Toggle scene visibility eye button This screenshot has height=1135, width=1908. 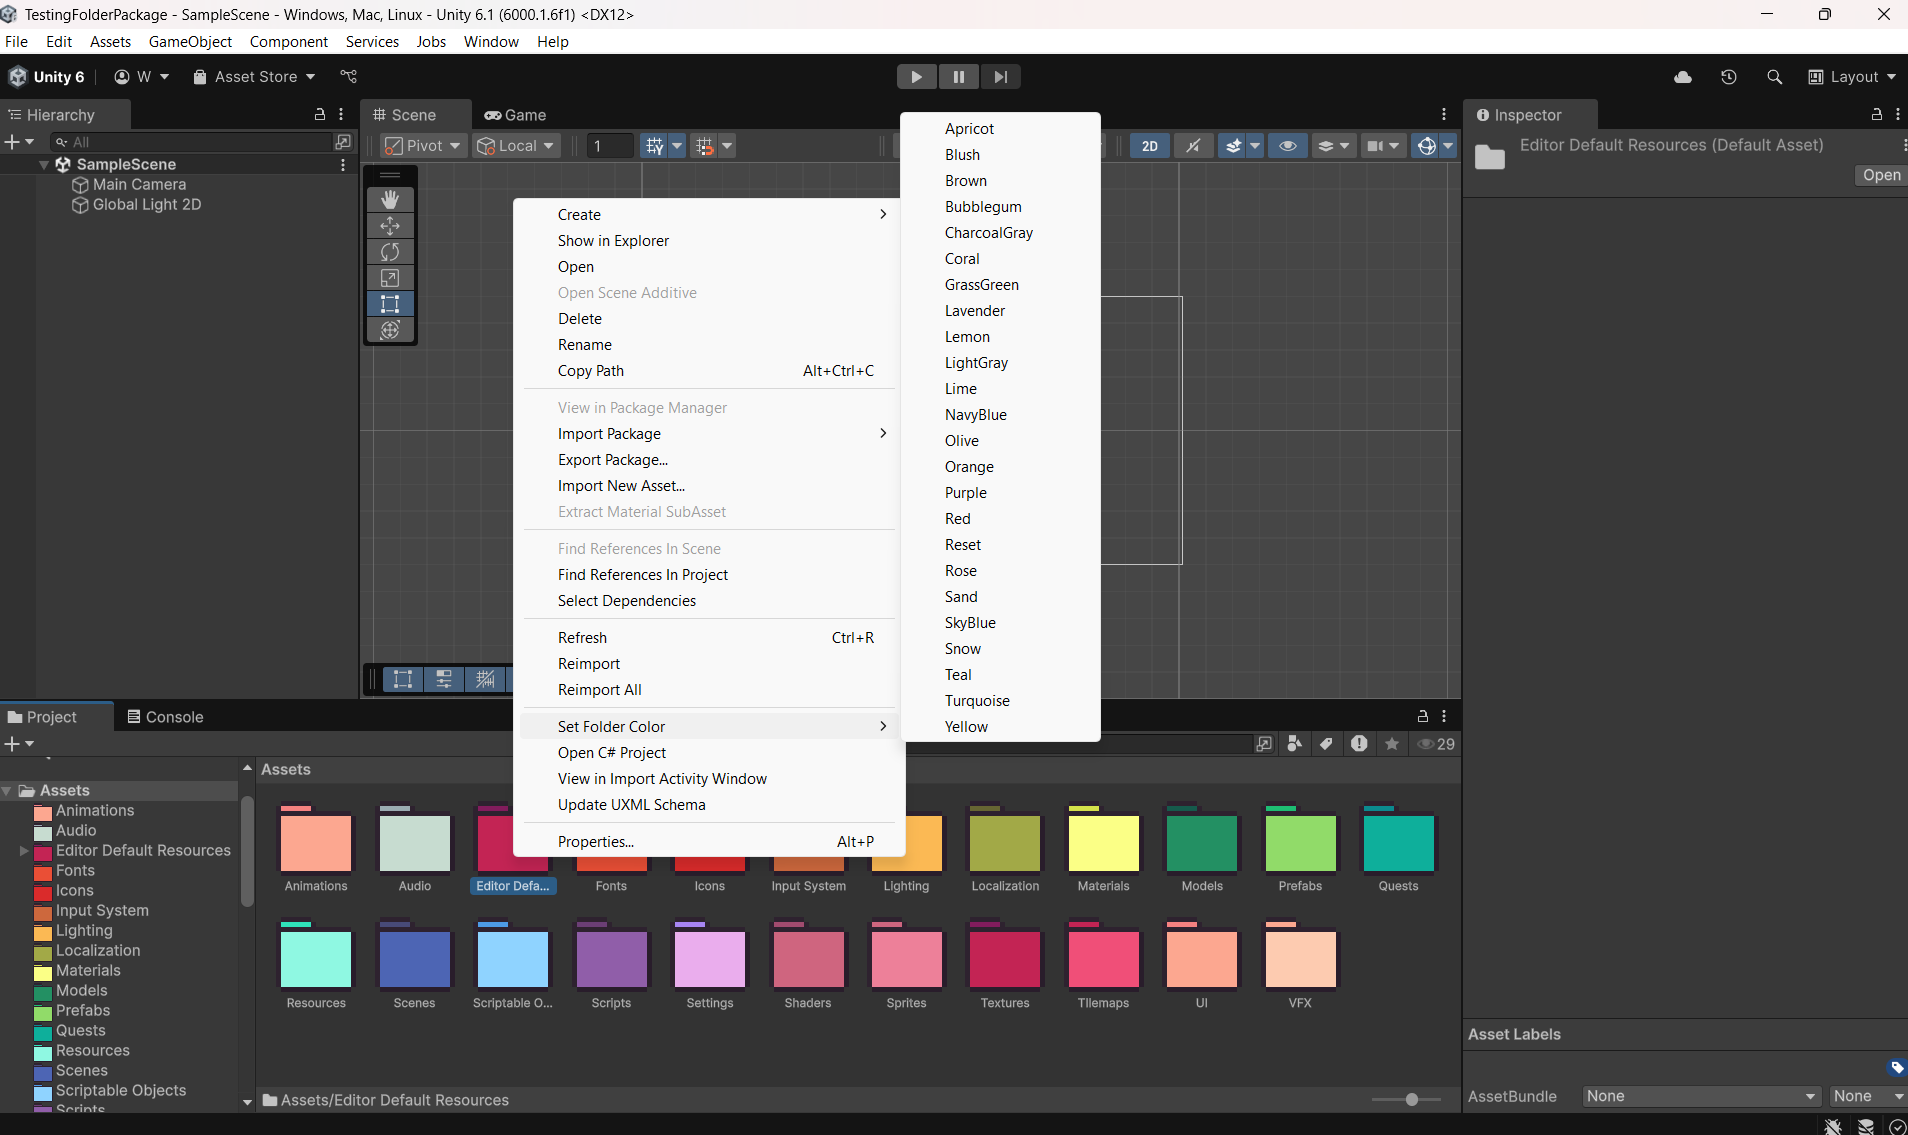click(1288, 146)
